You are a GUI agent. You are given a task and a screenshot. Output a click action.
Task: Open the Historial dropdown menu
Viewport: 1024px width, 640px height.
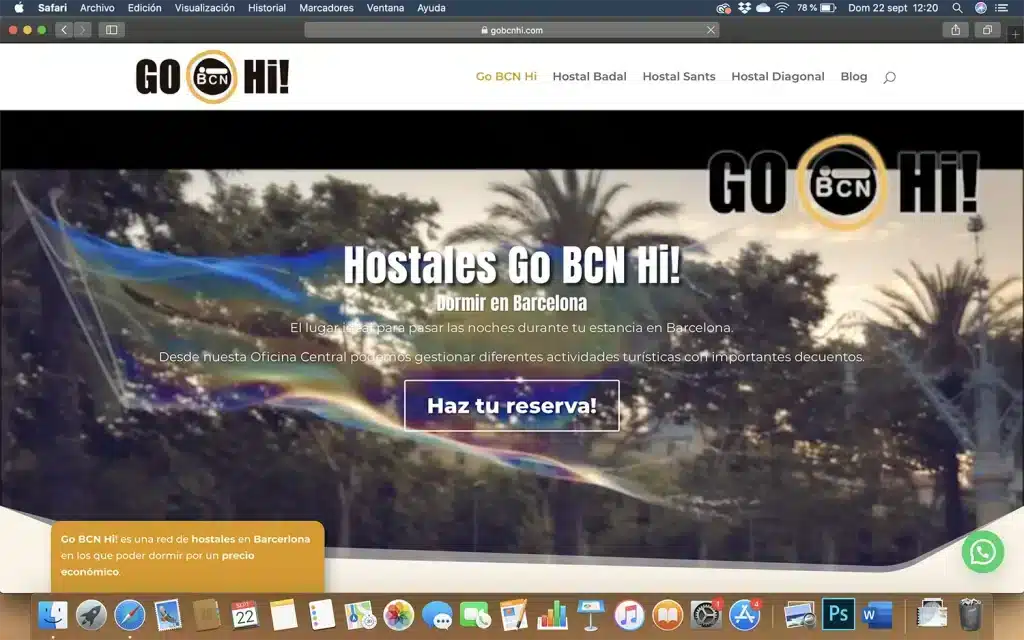[266, 8]
